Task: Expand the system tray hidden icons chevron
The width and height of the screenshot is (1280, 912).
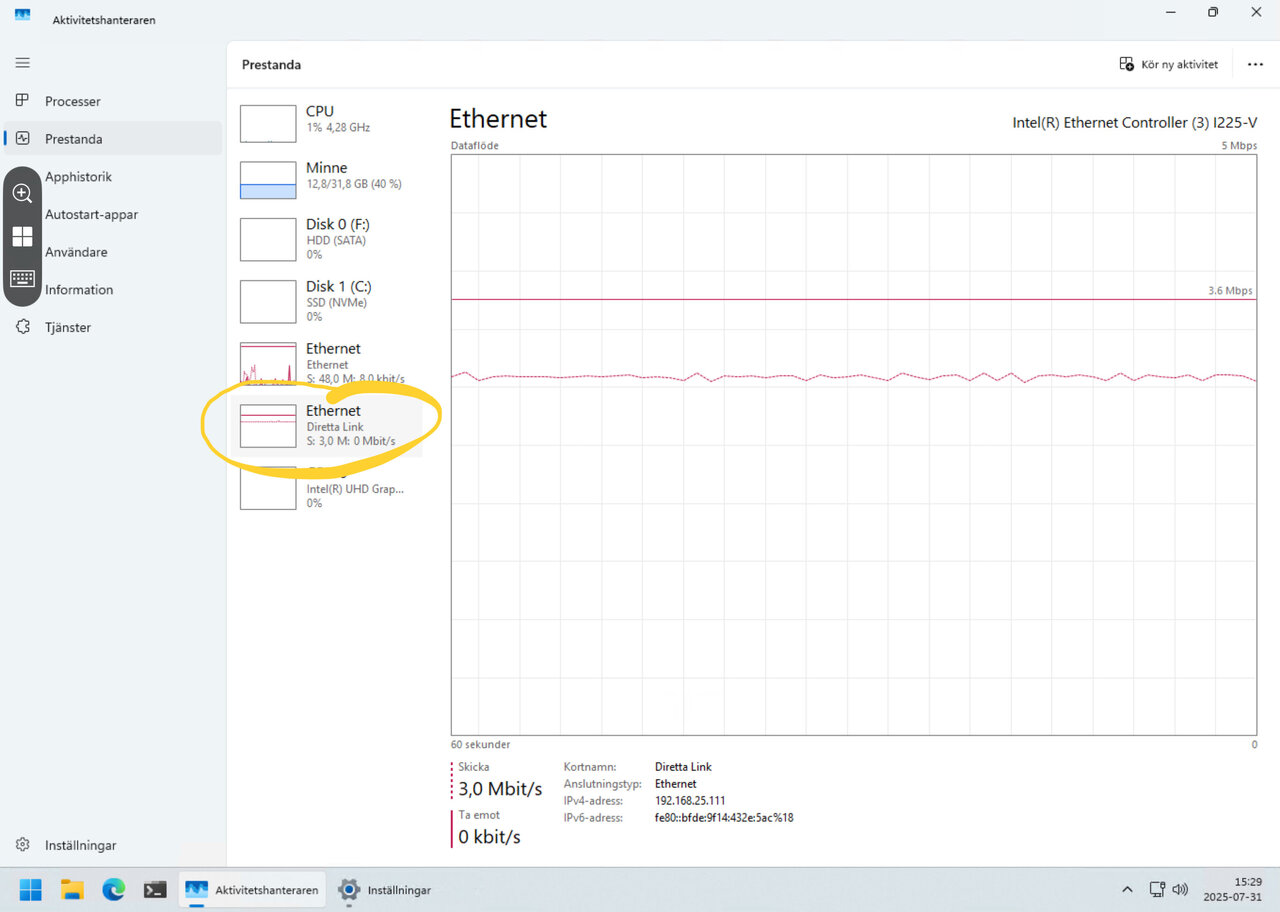Action: [x=1127, y=889]
